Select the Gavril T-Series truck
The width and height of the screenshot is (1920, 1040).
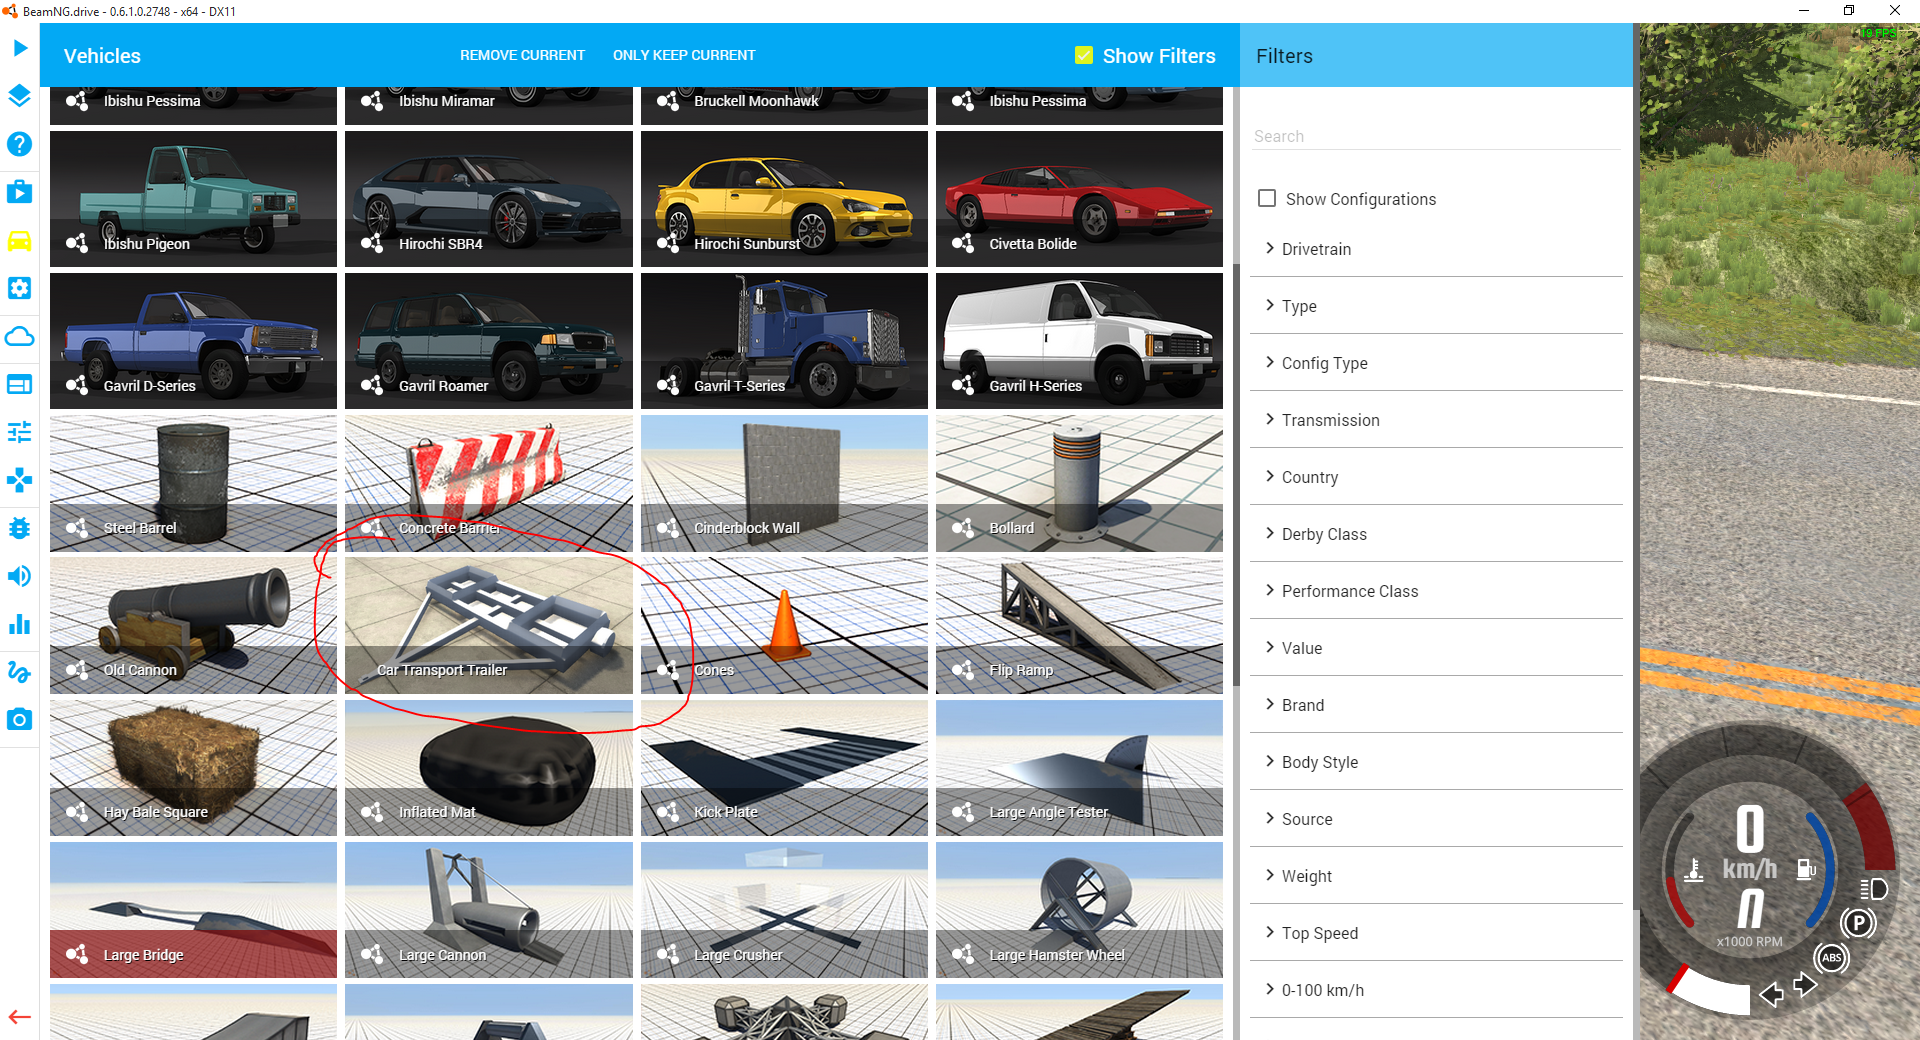pos(784,341)
